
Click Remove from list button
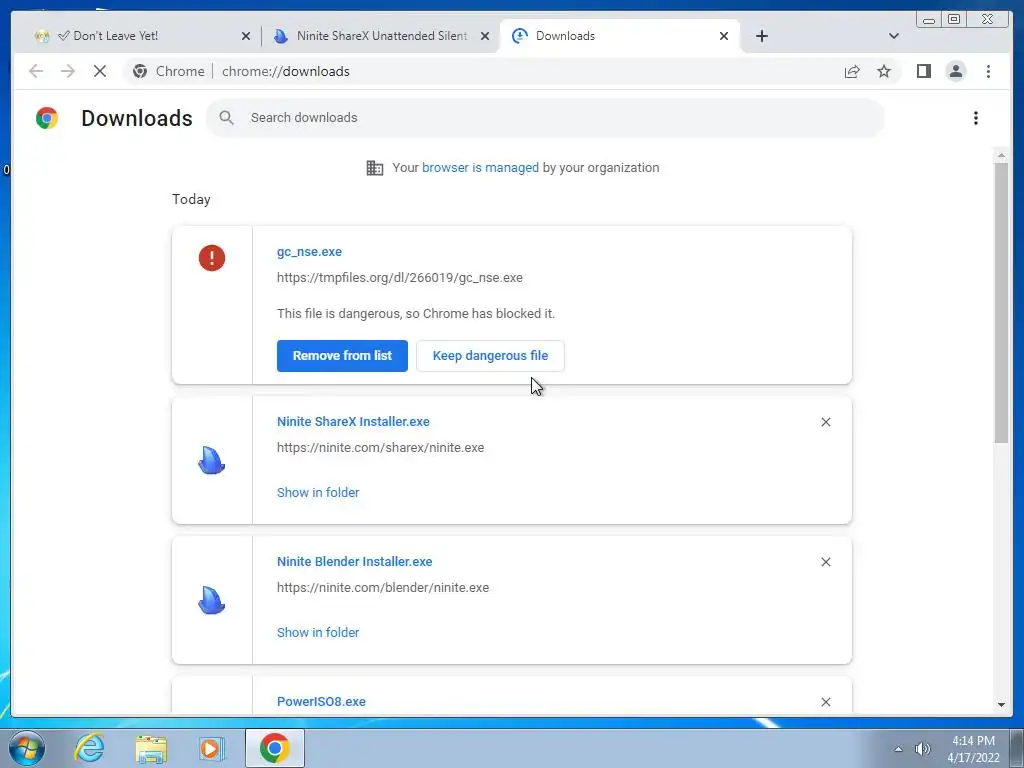pyautogui.click(x=342, y=356)
